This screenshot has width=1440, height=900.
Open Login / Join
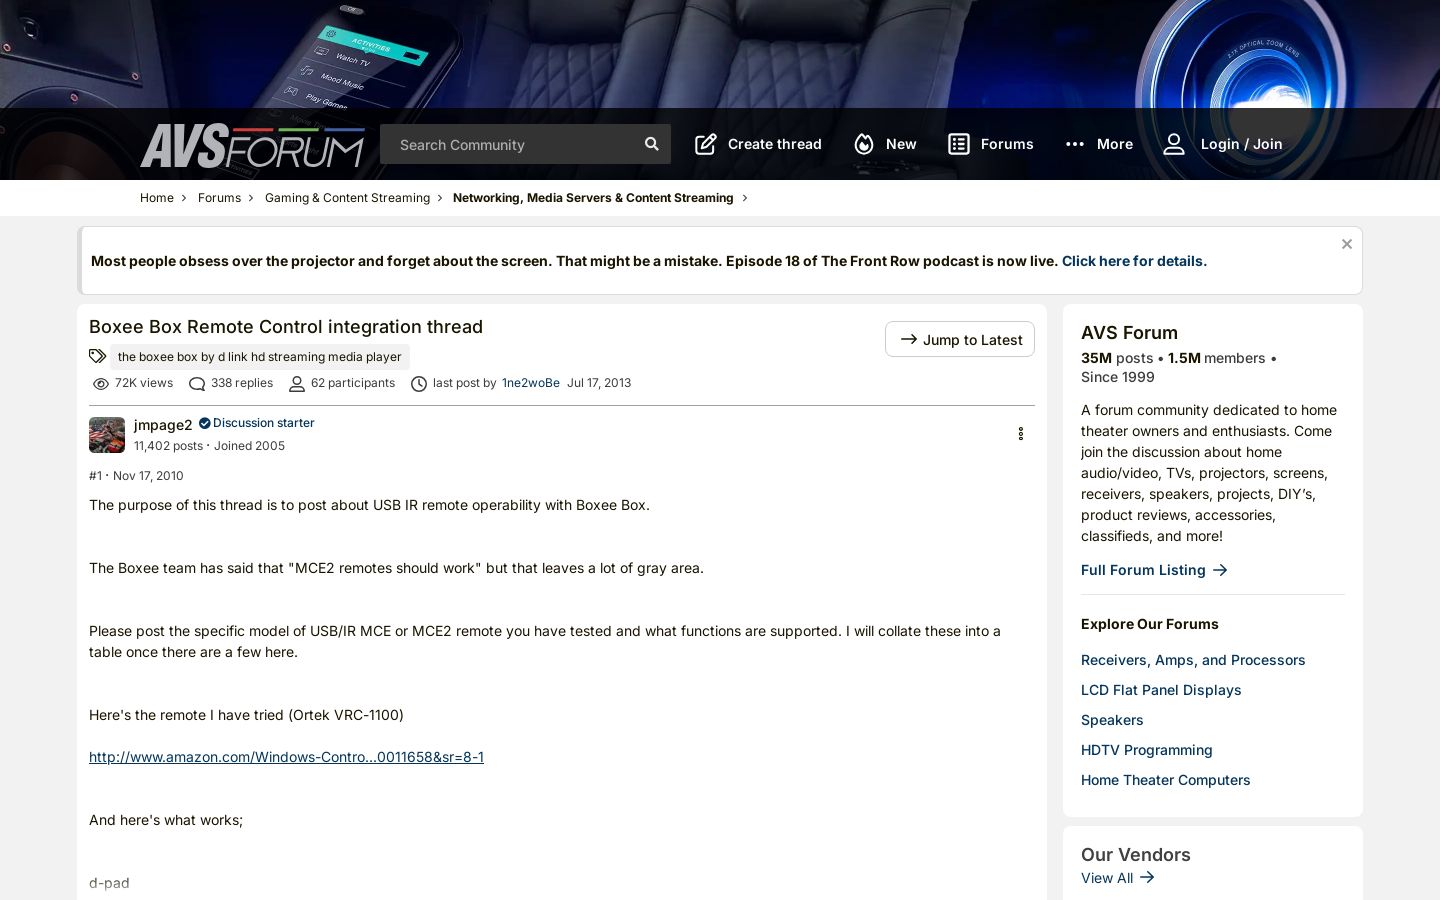pyautogui.click(x=1222, y=144)
